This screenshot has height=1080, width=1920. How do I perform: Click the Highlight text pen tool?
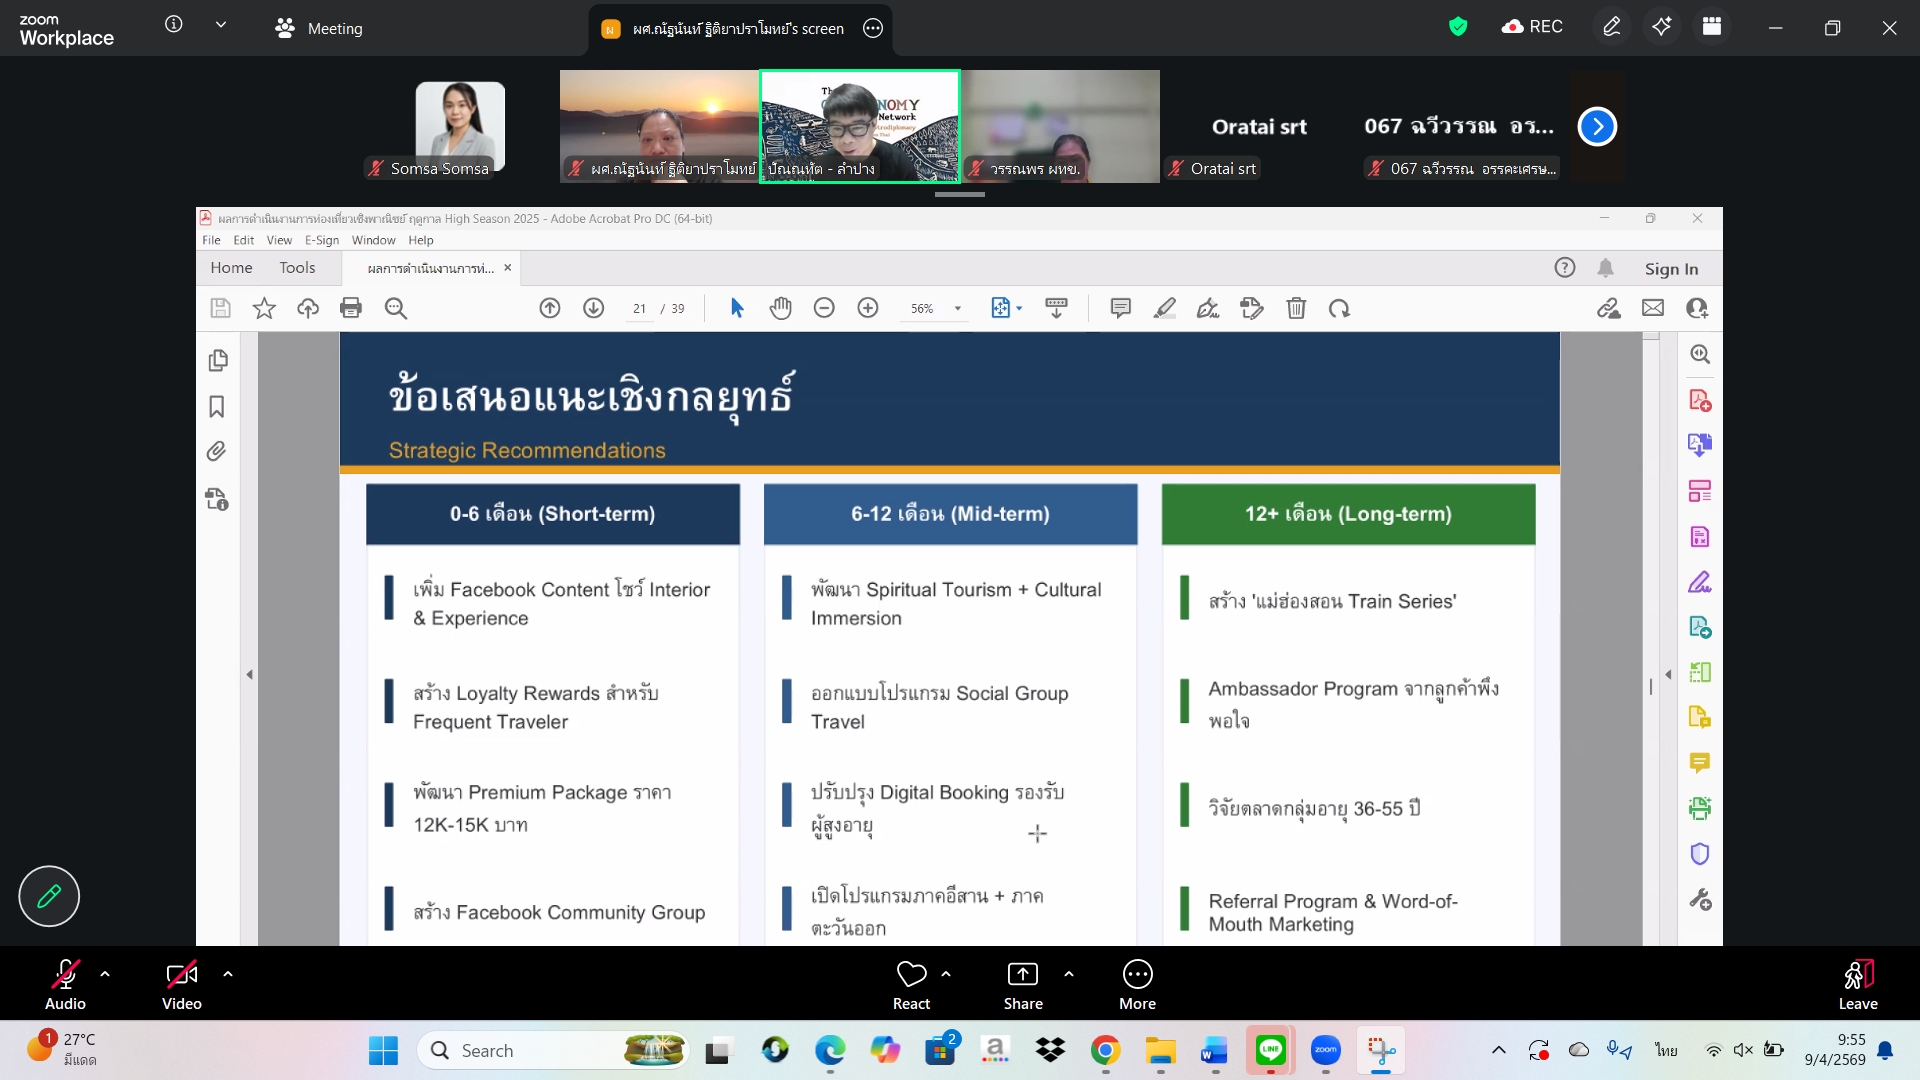tap(1164, 308)
